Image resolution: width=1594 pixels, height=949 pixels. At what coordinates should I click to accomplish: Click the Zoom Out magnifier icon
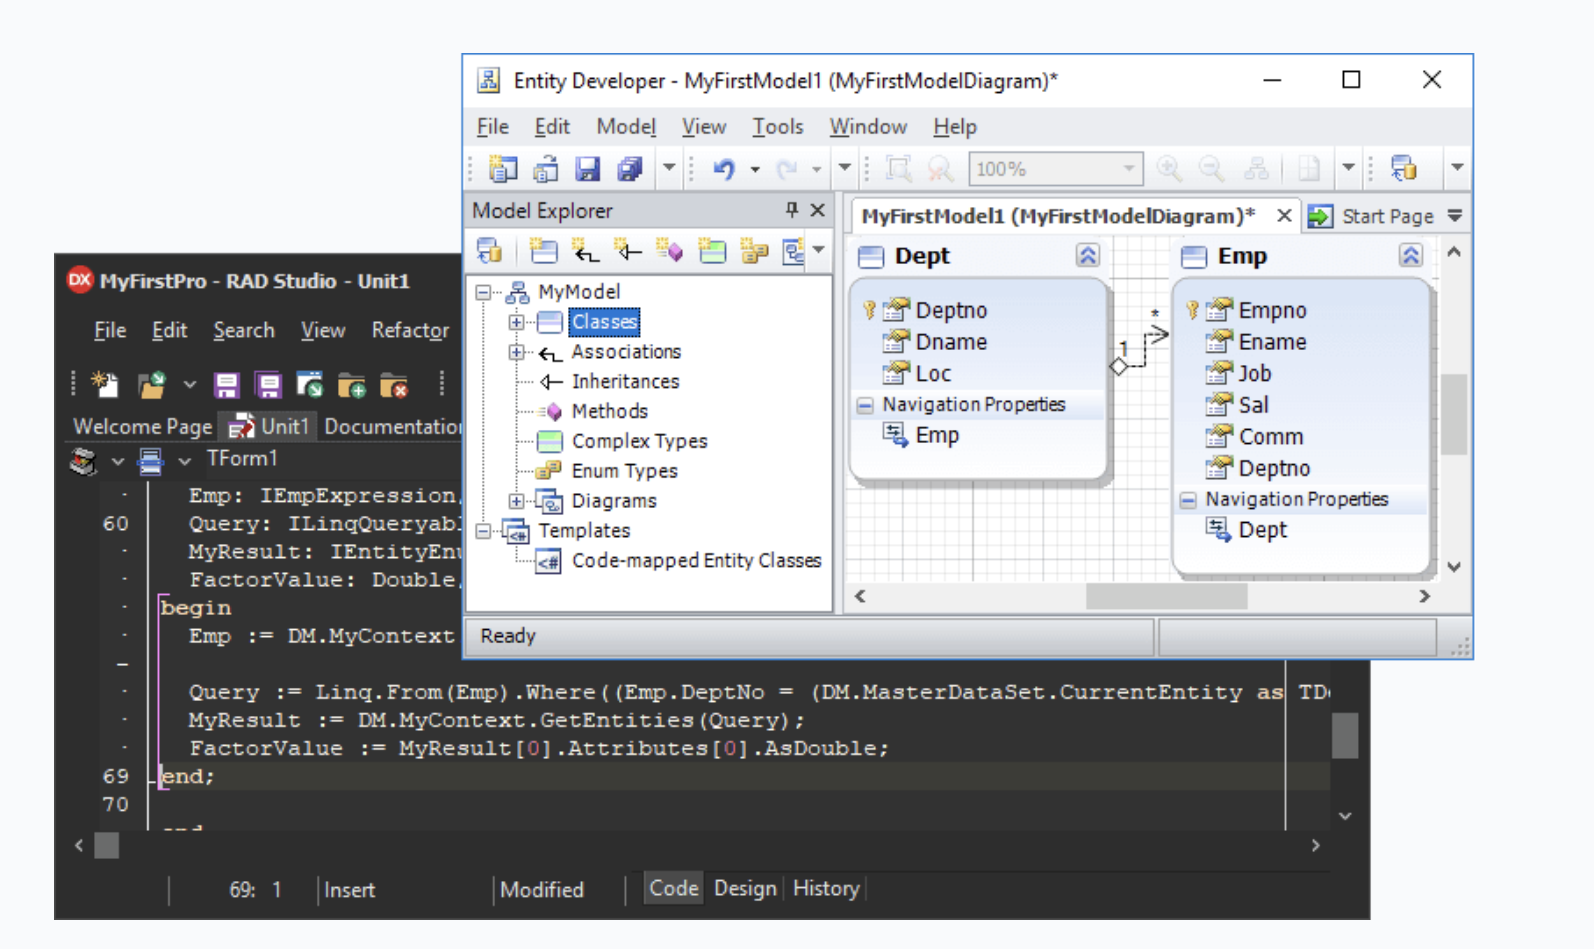coord(1211,169)
